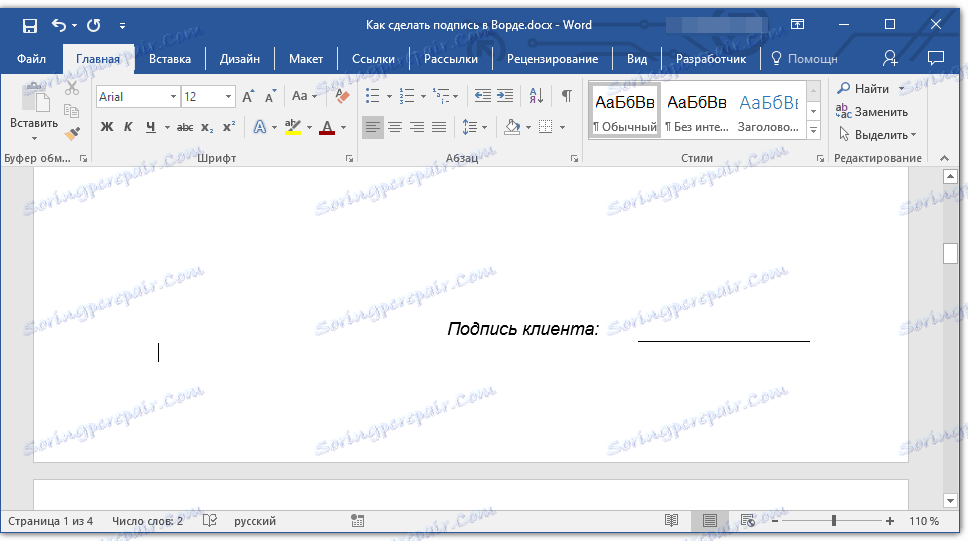Click the macro recording status bar icon
The width and height of the screenshot is (968, 541).
click(357, 521)
